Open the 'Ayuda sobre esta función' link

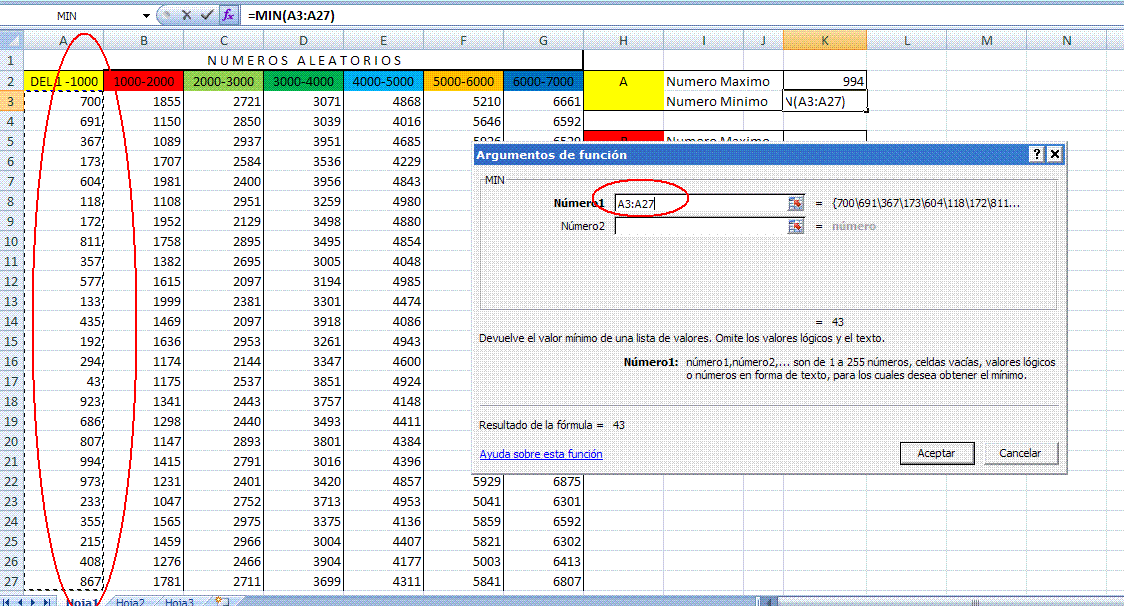click(x=540, y=454)
